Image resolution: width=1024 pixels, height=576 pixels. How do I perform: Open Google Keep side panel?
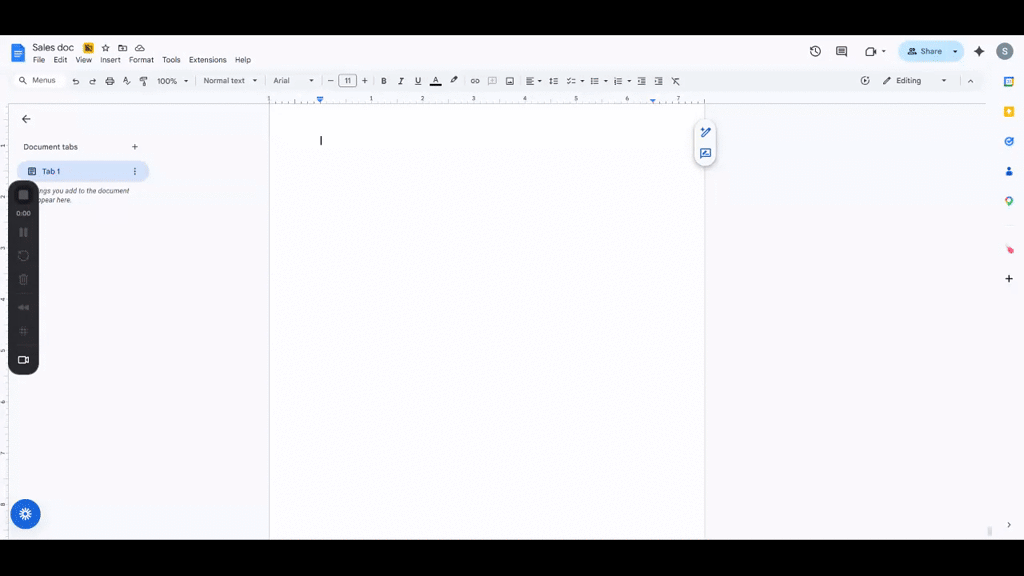click(1009, 112)
